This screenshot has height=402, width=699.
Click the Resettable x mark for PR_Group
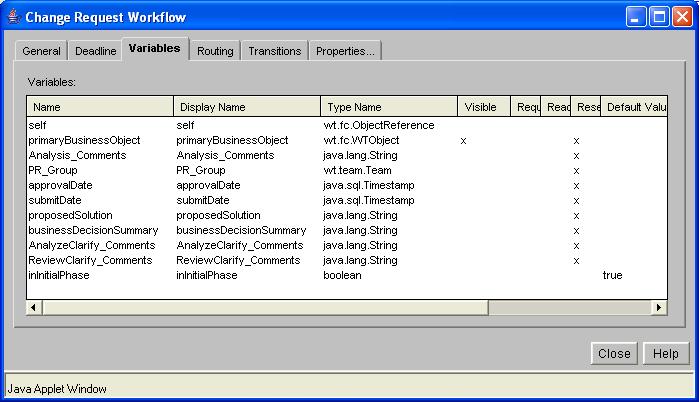576,171
